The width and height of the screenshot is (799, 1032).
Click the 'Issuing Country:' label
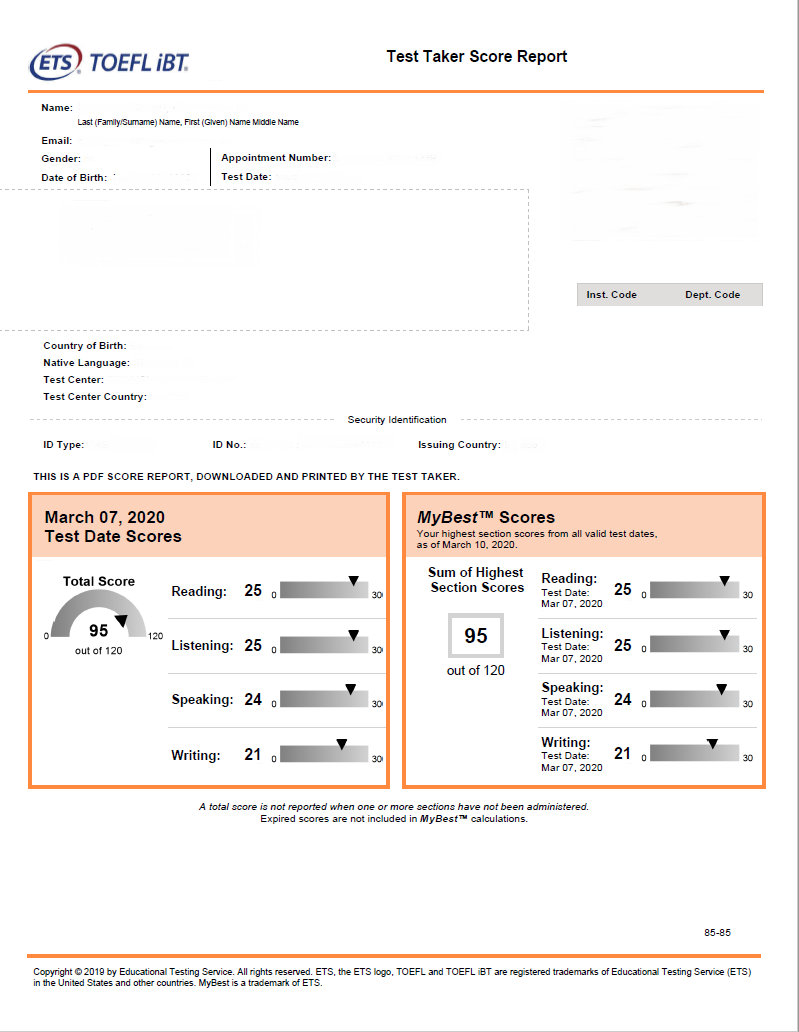459,445
